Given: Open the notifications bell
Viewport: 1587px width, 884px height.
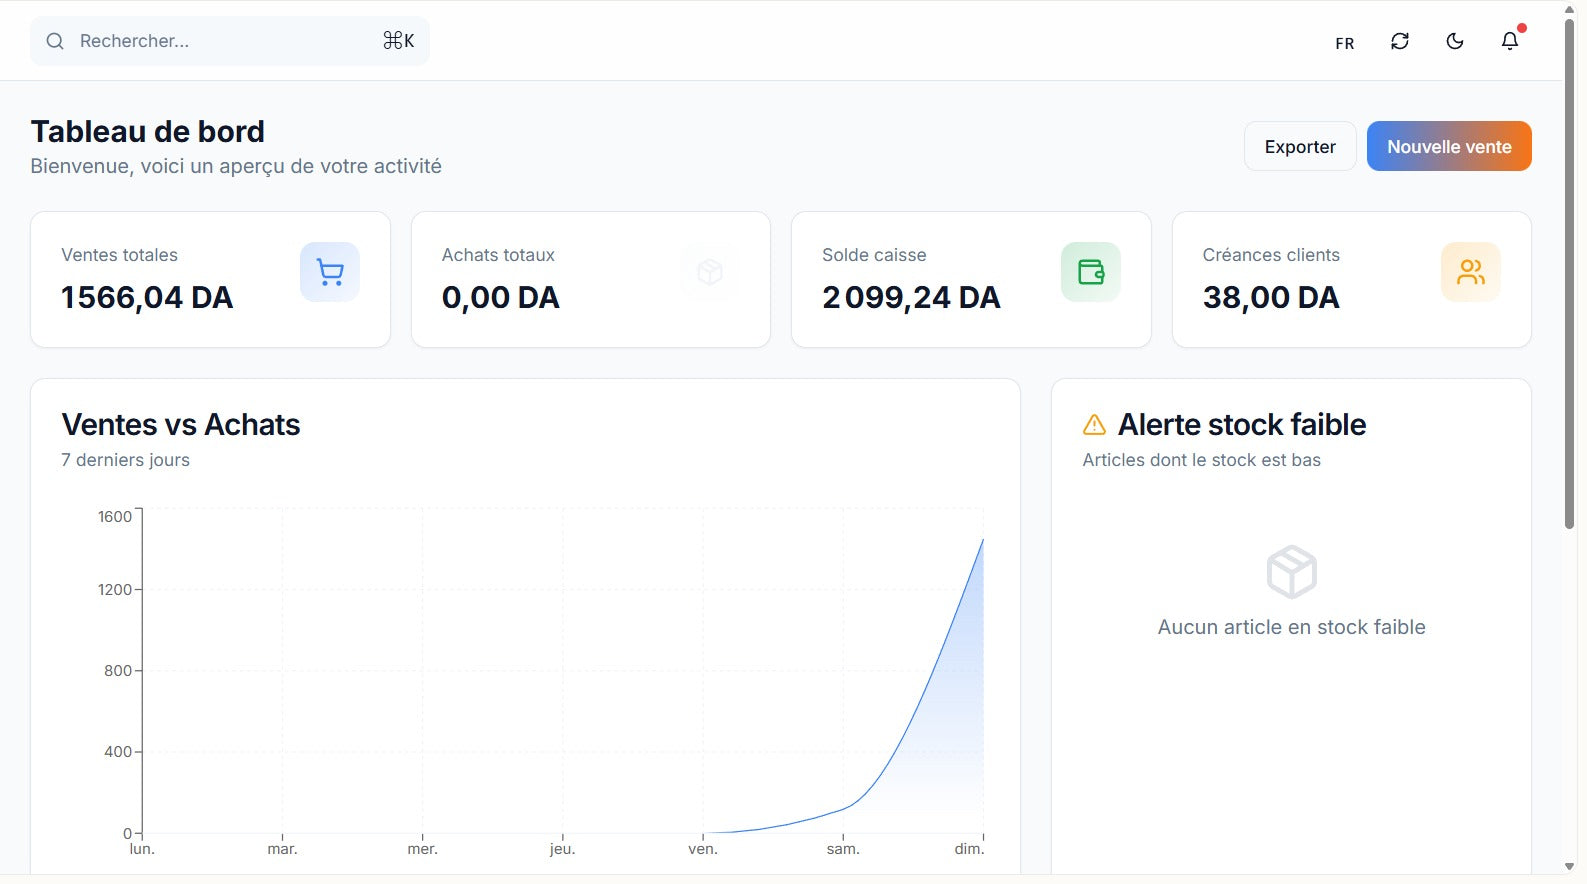Looking at the screenshot, I should (x=1509, y=41).
